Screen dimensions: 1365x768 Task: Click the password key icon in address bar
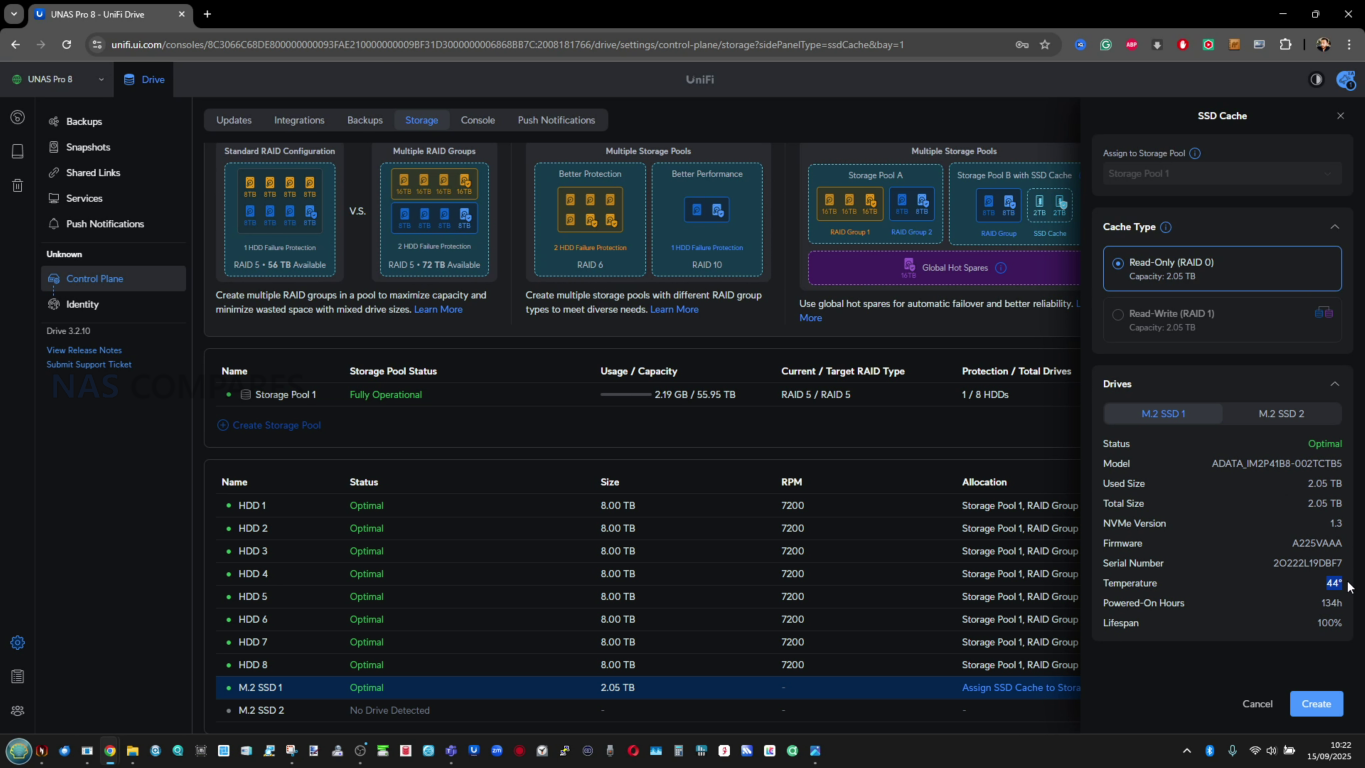pos(1021,44)
